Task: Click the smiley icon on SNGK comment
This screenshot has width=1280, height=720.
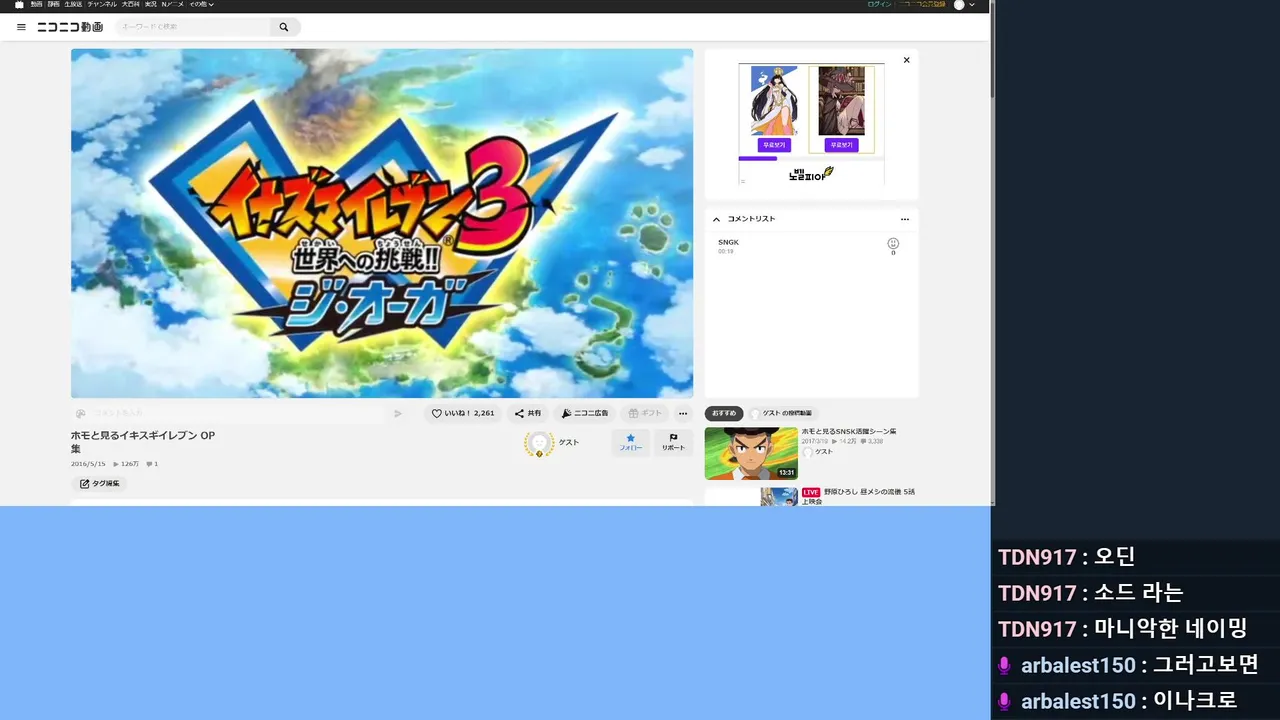Action: point(893,244)
